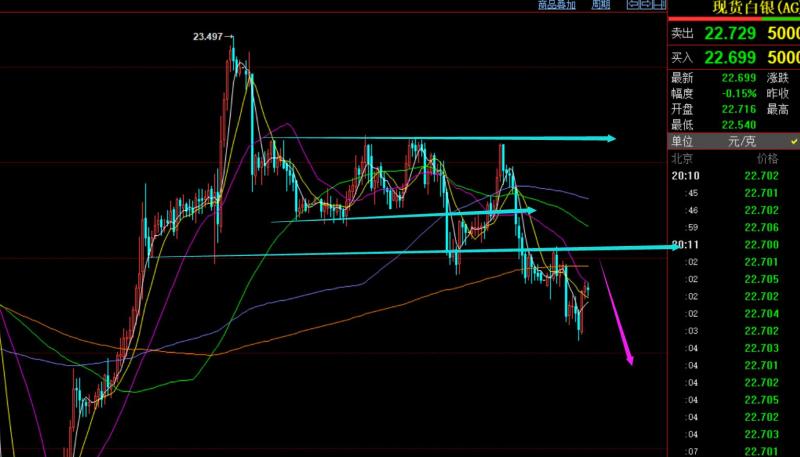Click the middle small chart icon beside 周期

click(x=645, y=5)
